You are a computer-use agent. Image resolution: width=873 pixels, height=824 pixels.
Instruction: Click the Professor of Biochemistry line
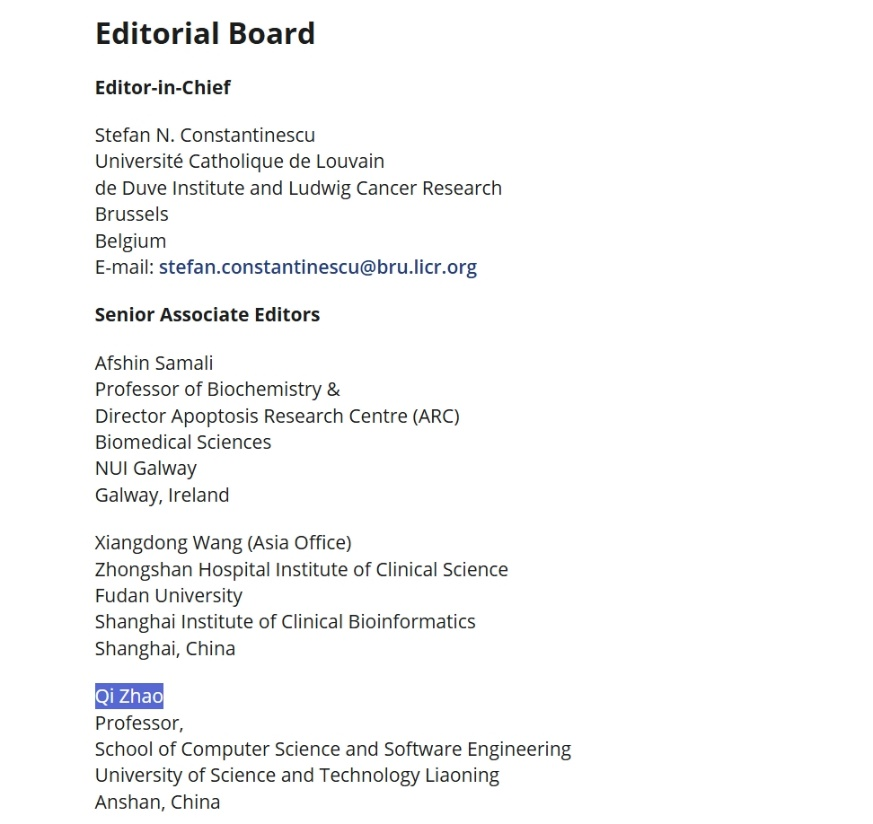tap(217, 389)
